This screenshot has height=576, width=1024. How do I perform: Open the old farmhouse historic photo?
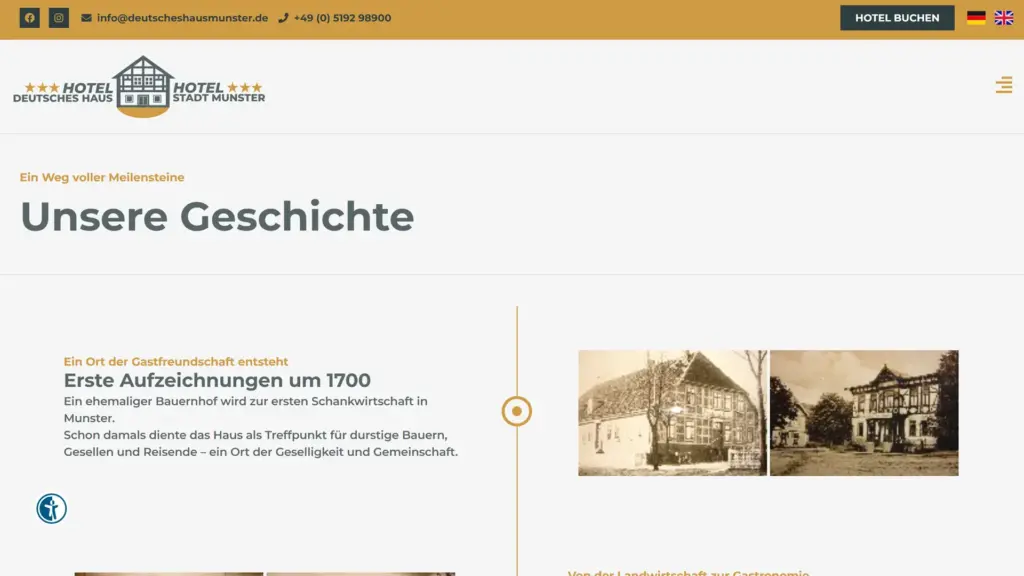(672, 413)
